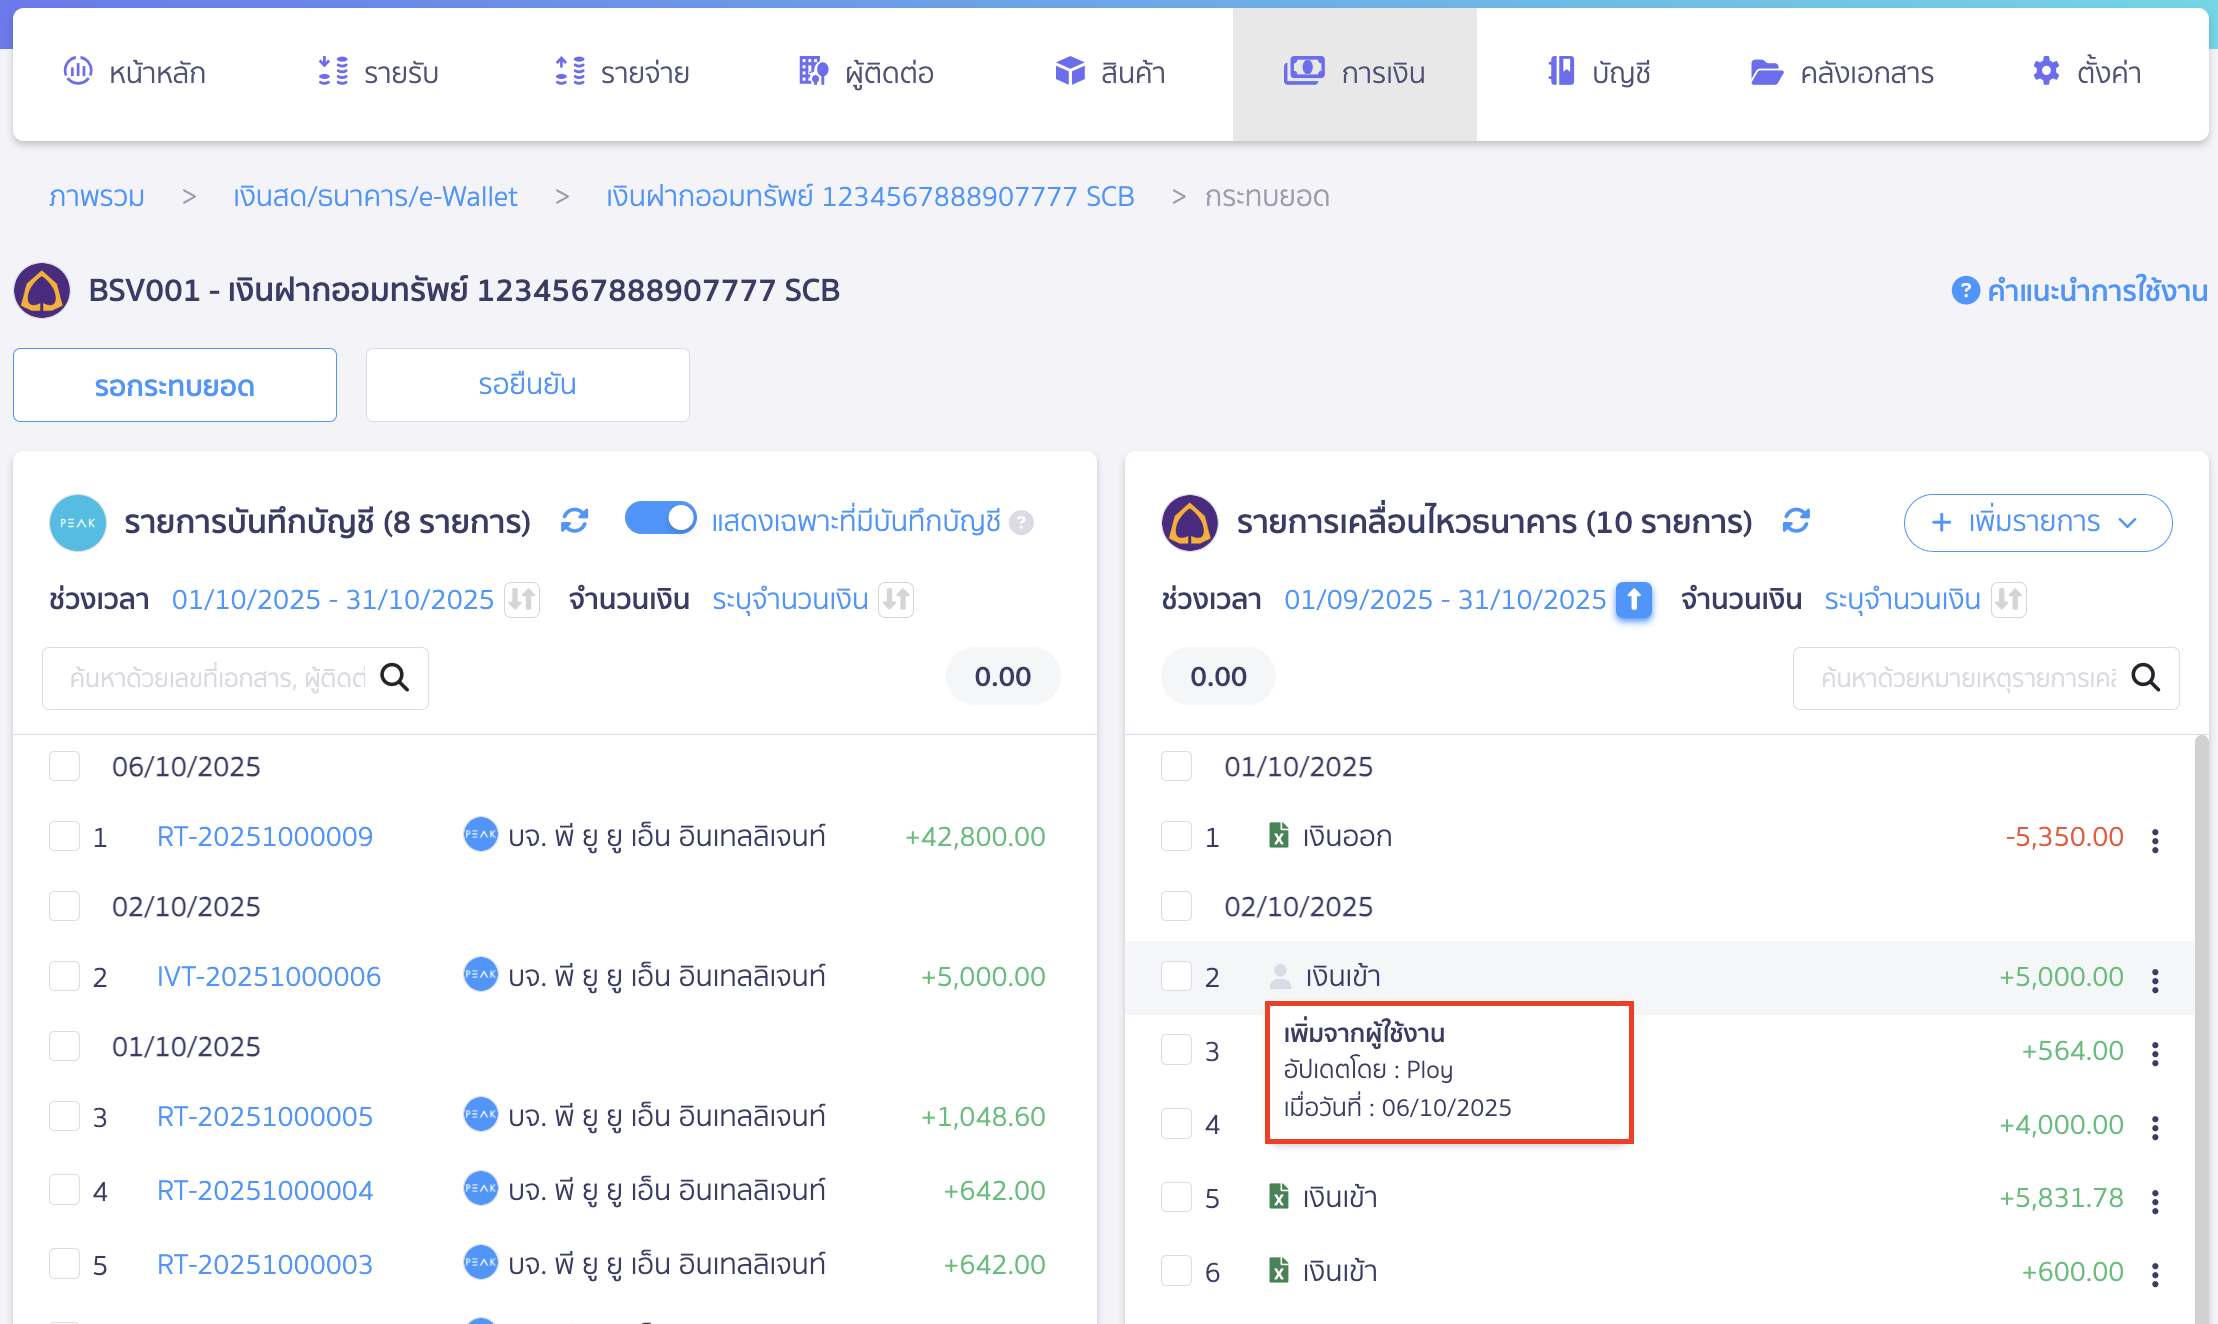
Task: Select checkbox for IVT-20251000006 row
Action: pos(65,976)
